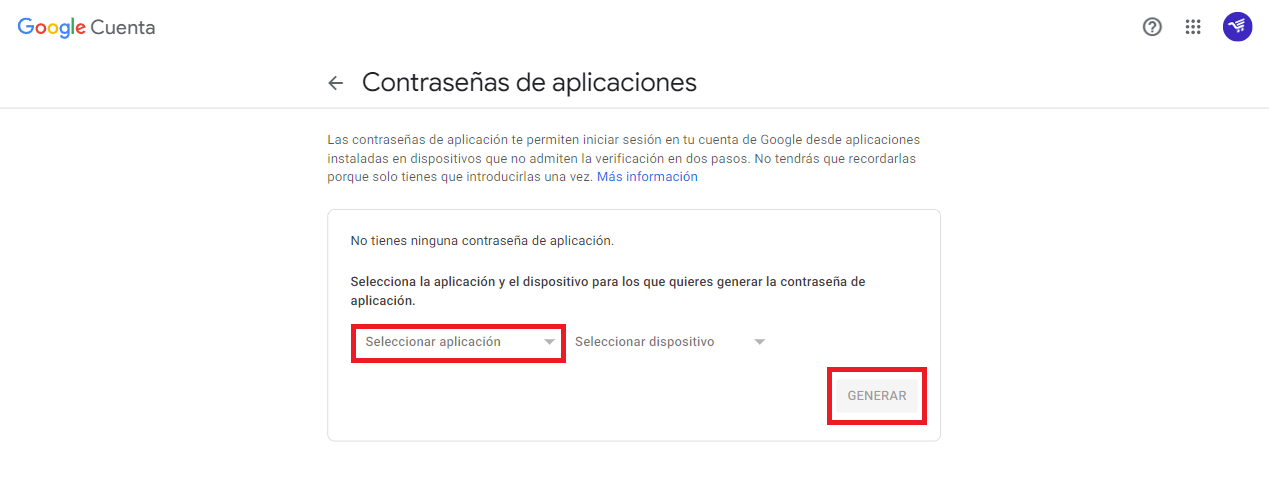Click the arrow beside Seleccionar dispositivo
1269x497 pixels.
tap(759, 342)
